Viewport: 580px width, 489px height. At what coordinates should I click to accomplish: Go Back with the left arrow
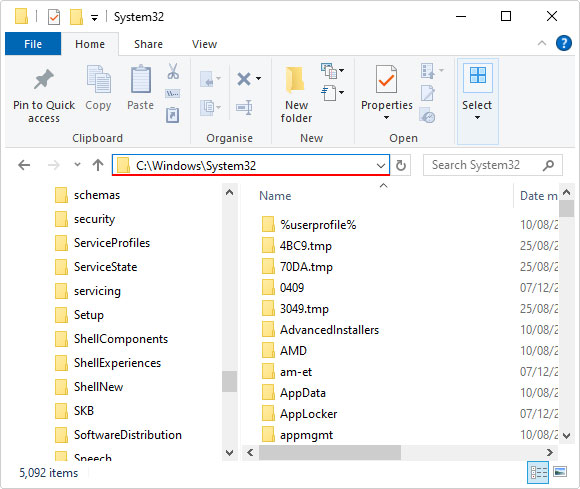(24, 165)
